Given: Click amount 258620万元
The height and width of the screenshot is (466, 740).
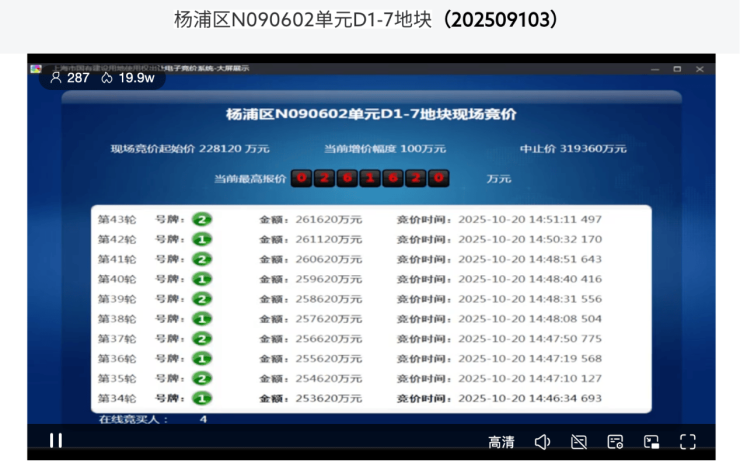Looking at the screenshot, I should (x=329, y=299).
